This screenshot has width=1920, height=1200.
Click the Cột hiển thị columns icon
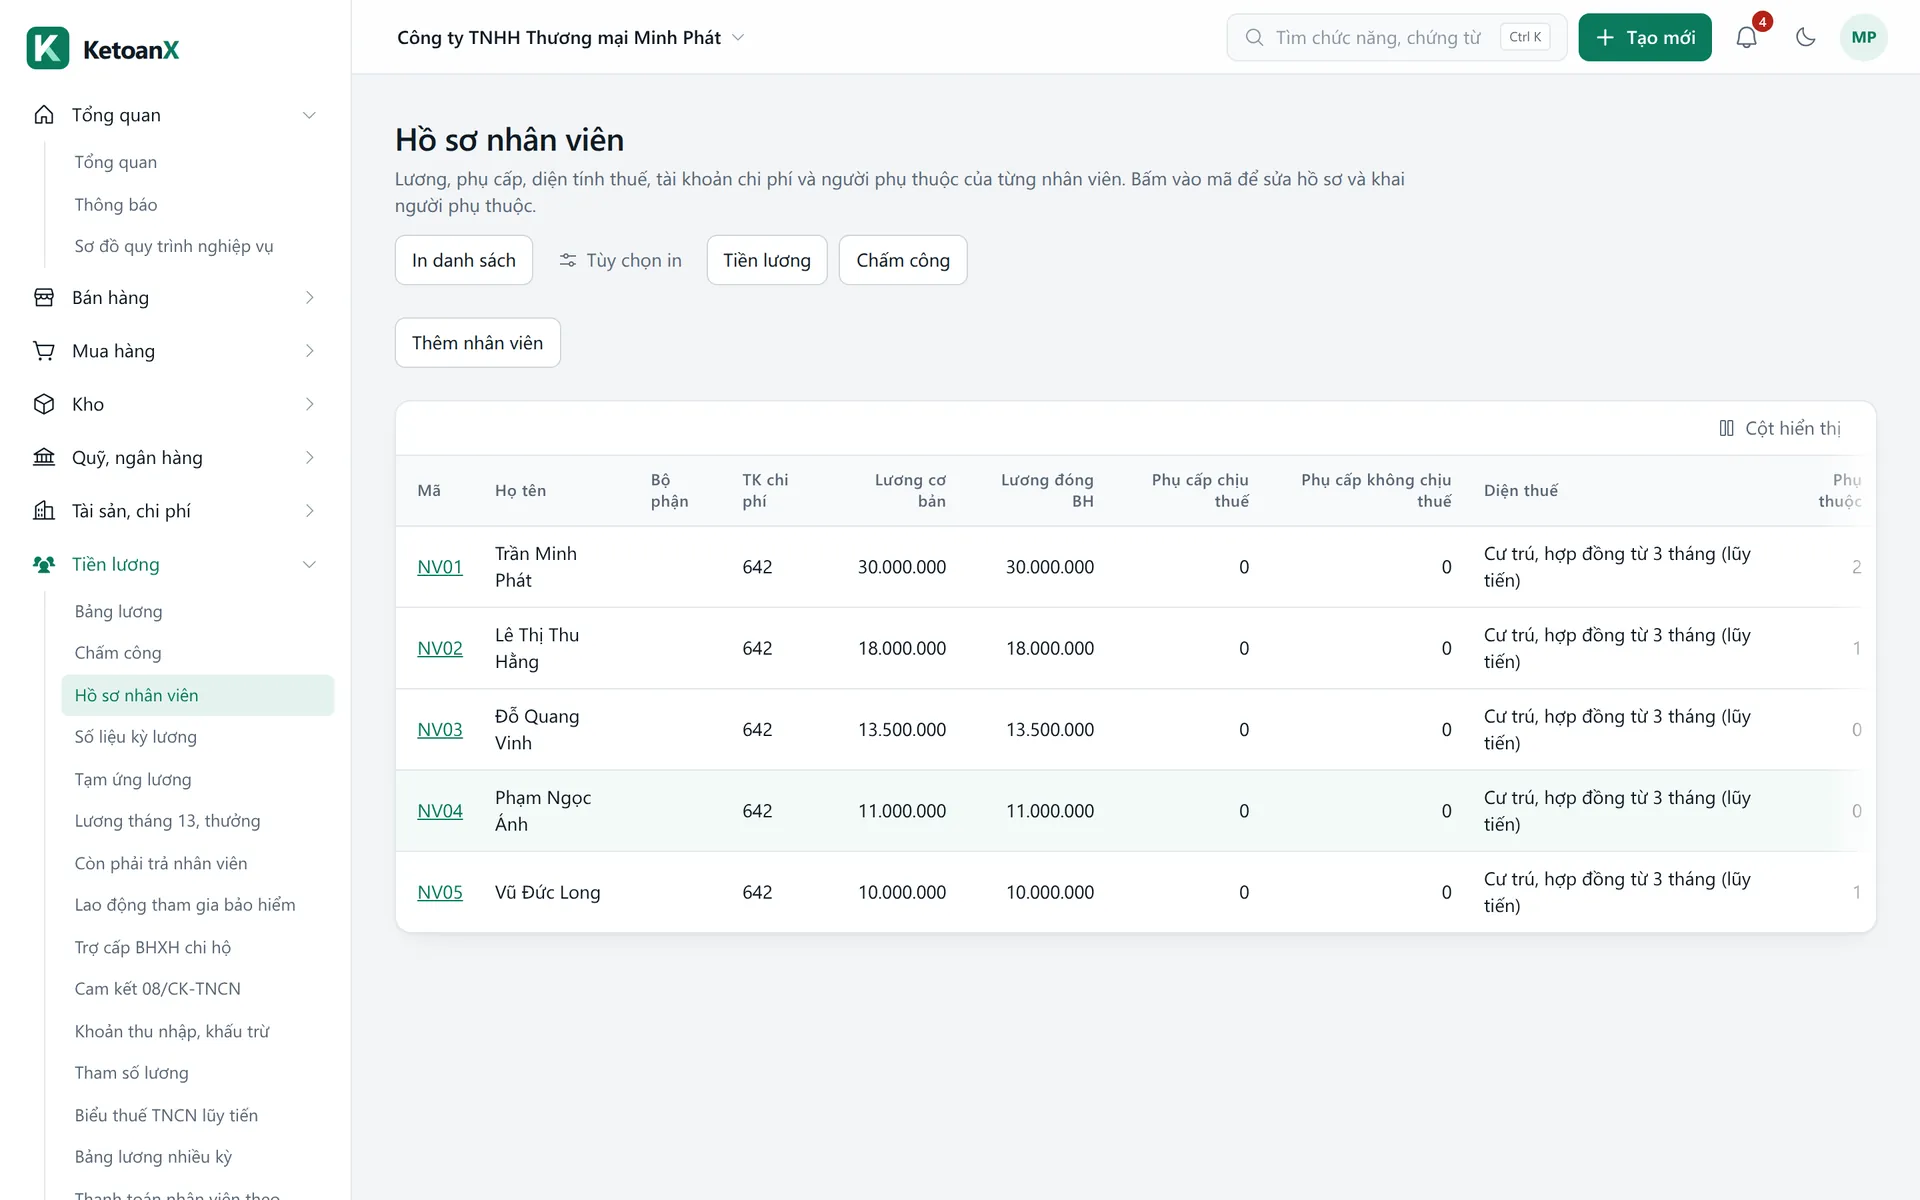(1726, 428)
